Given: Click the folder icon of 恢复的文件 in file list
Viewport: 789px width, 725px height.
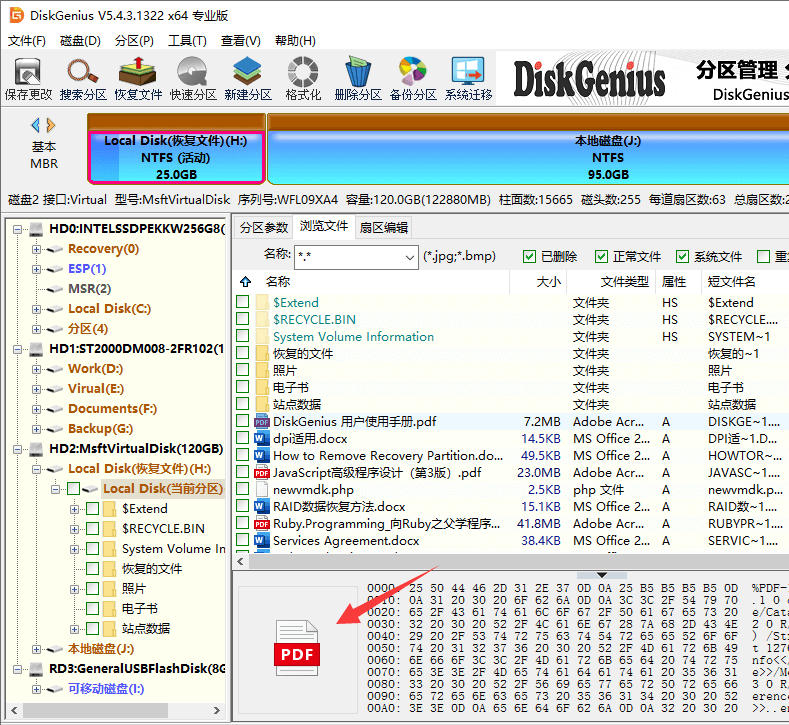Looking at the screenshot, I should point(262,354).
